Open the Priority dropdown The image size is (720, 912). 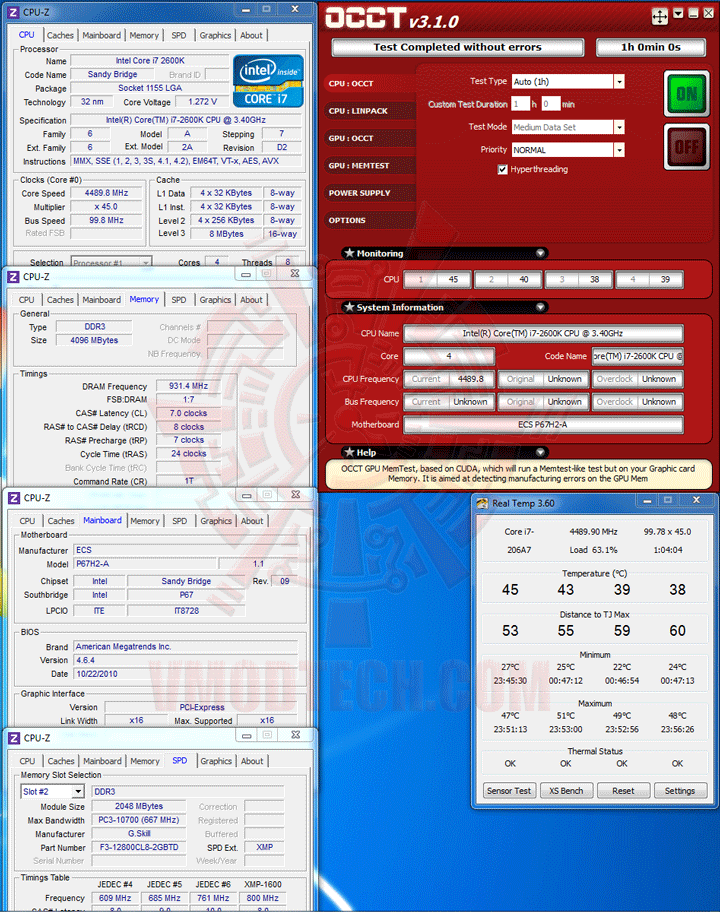pyautogui.click(x=619, y=150)
